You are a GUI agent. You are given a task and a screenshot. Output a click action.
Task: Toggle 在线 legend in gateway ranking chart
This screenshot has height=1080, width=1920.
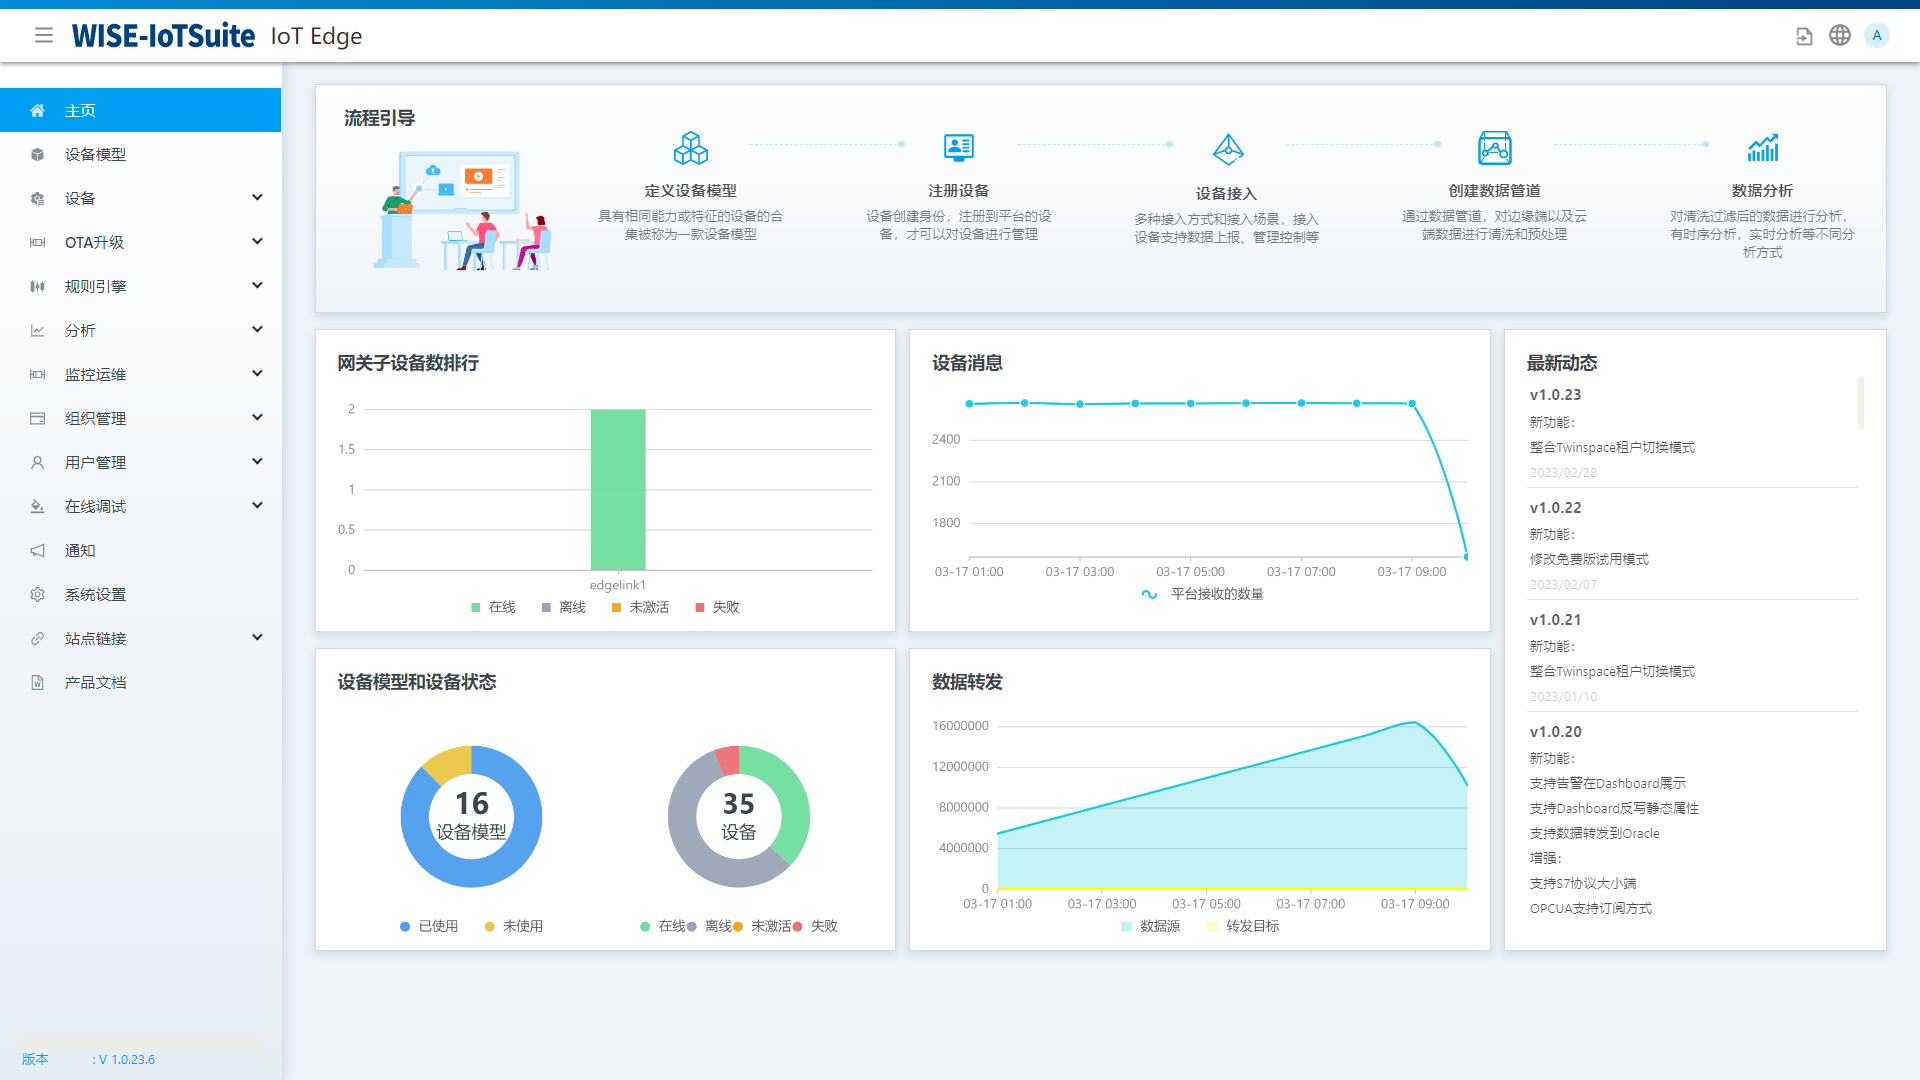(493, 607)
